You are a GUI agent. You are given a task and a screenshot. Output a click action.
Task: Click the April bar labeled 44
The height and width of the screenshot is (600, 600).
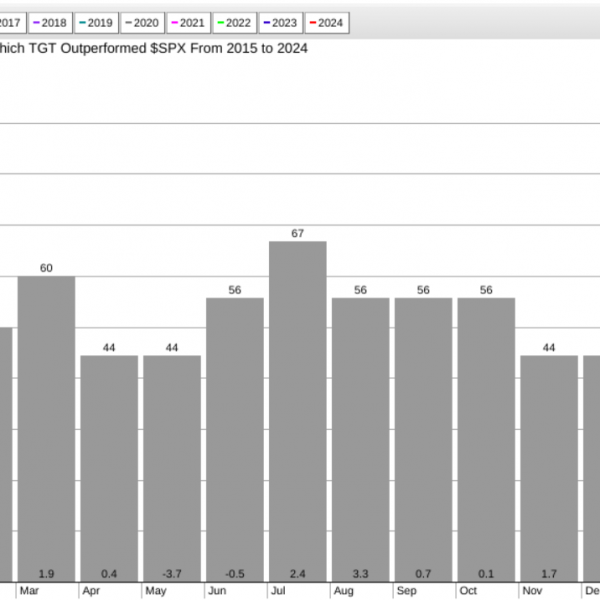click(109, 469)
